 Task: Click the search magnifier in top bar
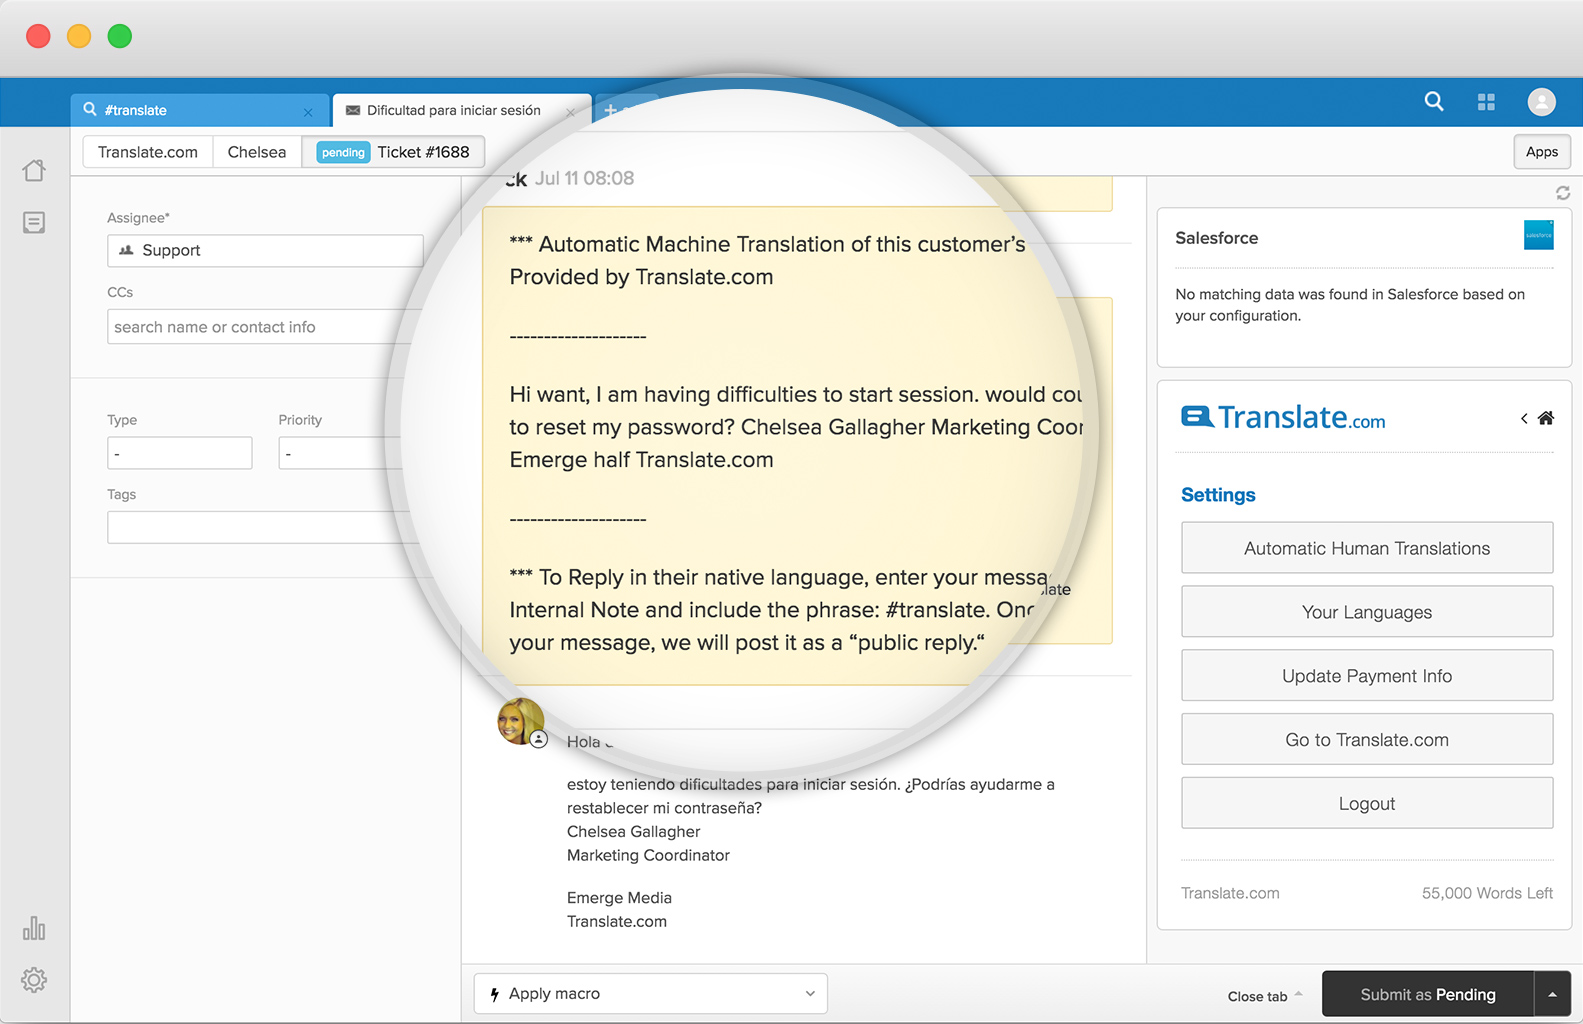(1434, 101)
